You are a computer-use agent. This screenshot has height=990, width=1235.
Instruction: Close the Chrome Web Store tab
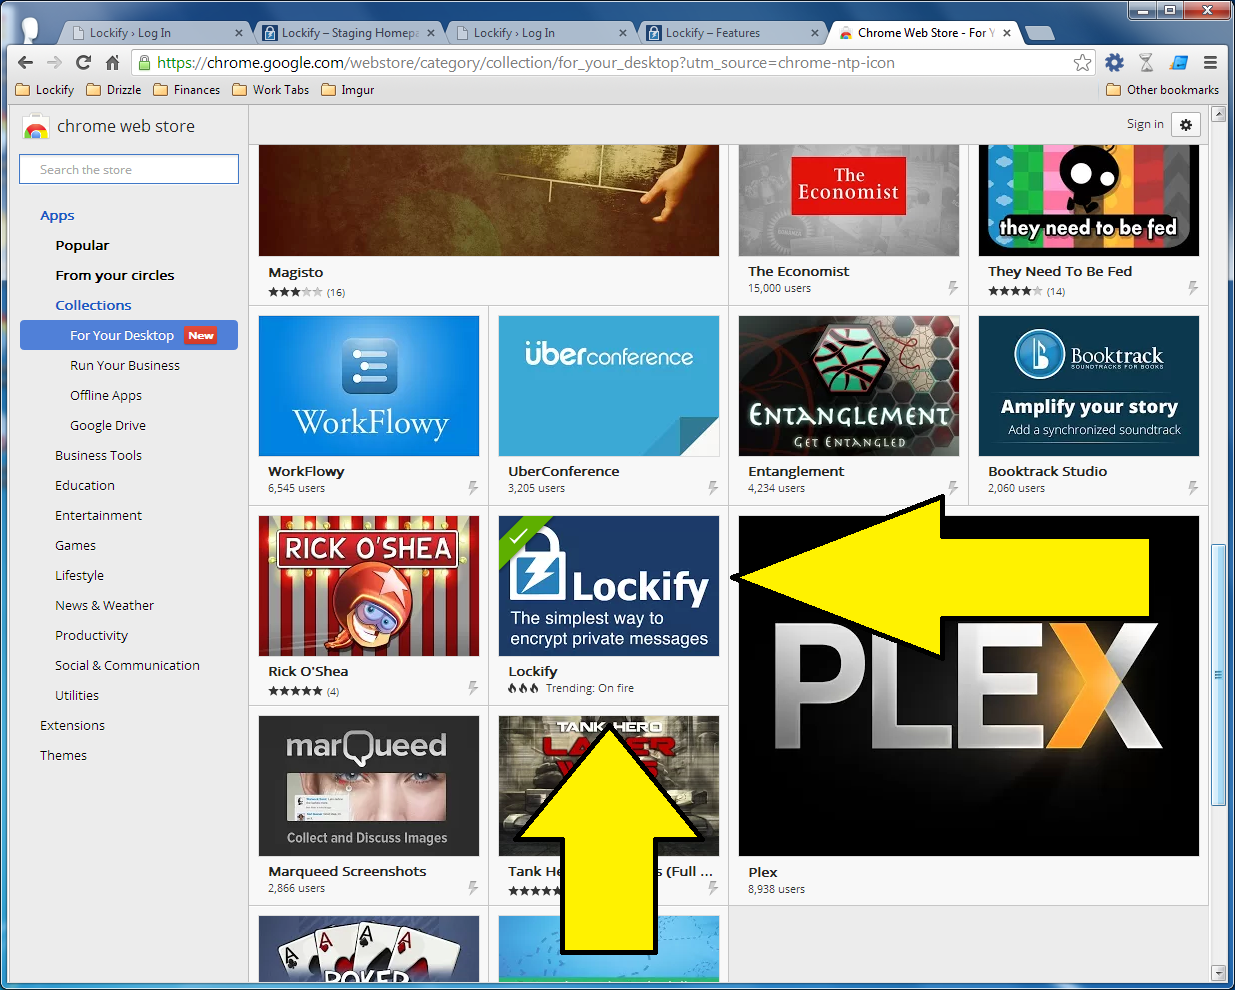click(1007, 33)
